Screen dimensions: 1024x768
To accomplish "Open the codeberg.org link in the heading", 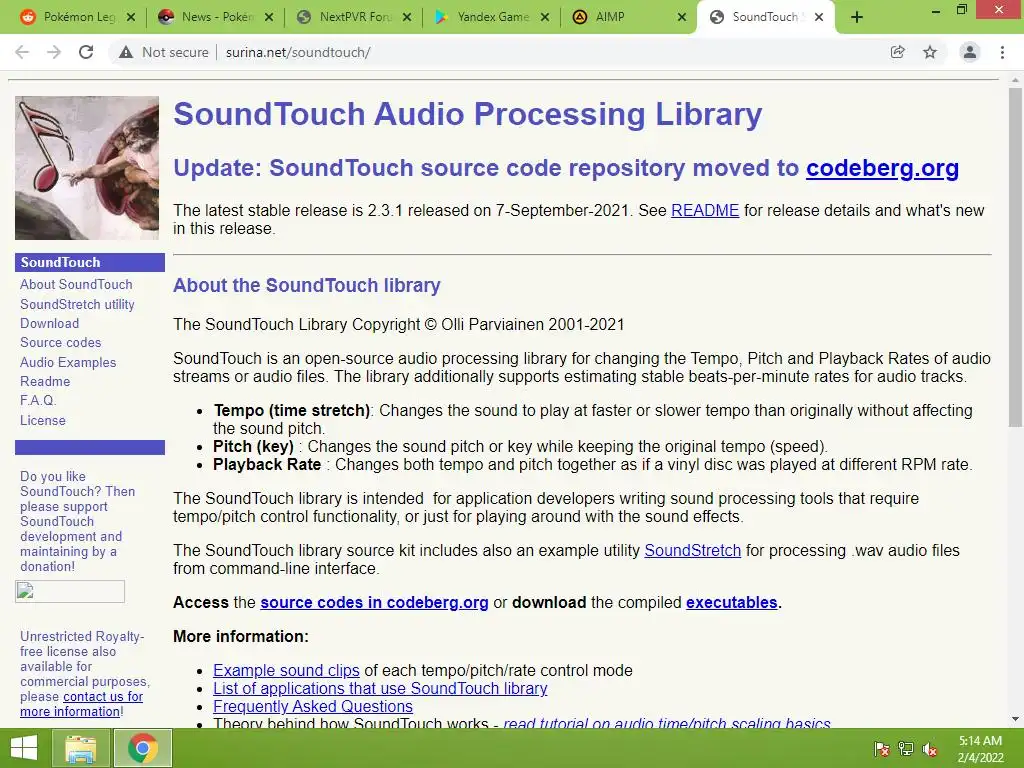I will point(882,168).
